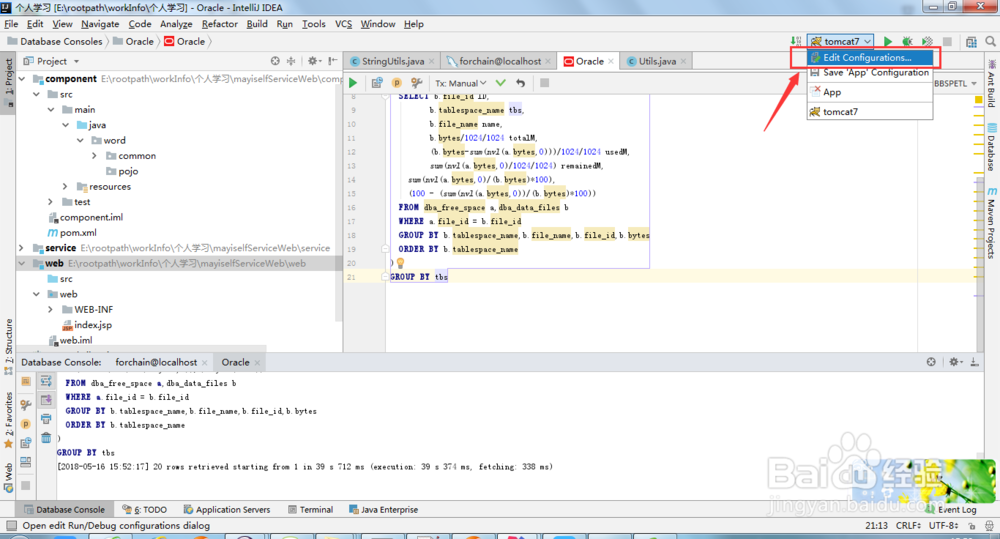The image size is (1000, 539).
Task: Open the Terminal tool window
Action: point(311,510)
